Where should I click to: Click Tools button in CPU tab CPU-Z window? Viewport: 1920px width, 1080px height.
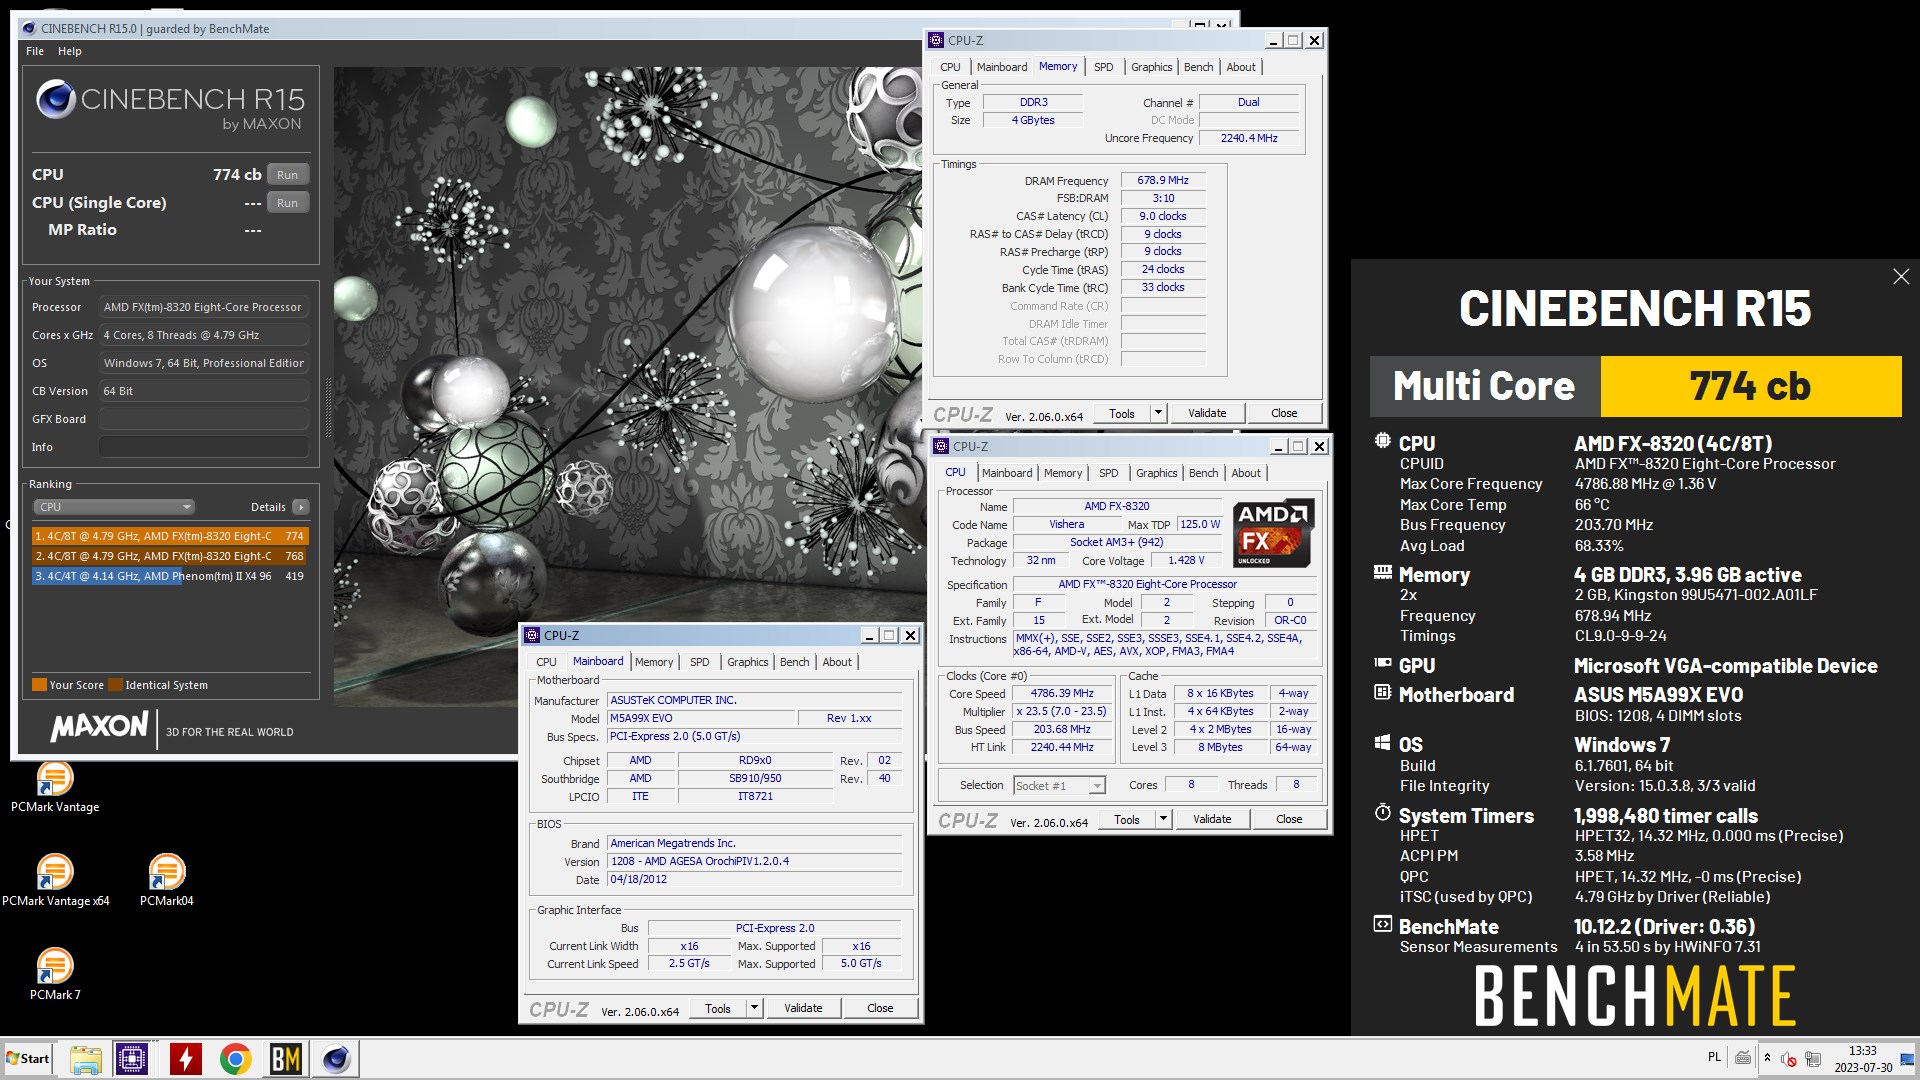click(1127, 819)
